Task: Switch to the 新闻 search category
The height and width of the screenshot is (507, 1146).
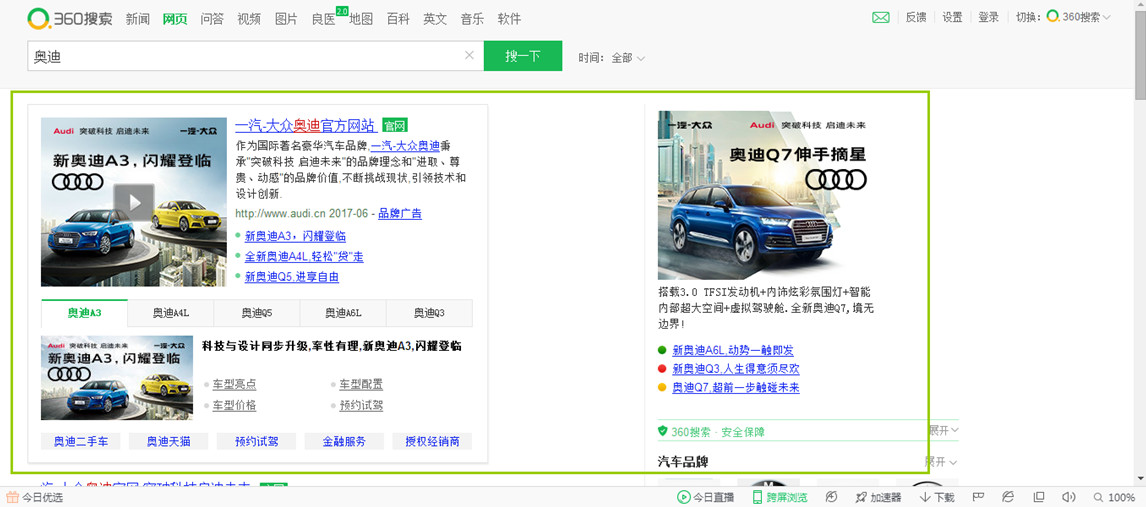Action: pyautogui.click(x=137, y=19)
